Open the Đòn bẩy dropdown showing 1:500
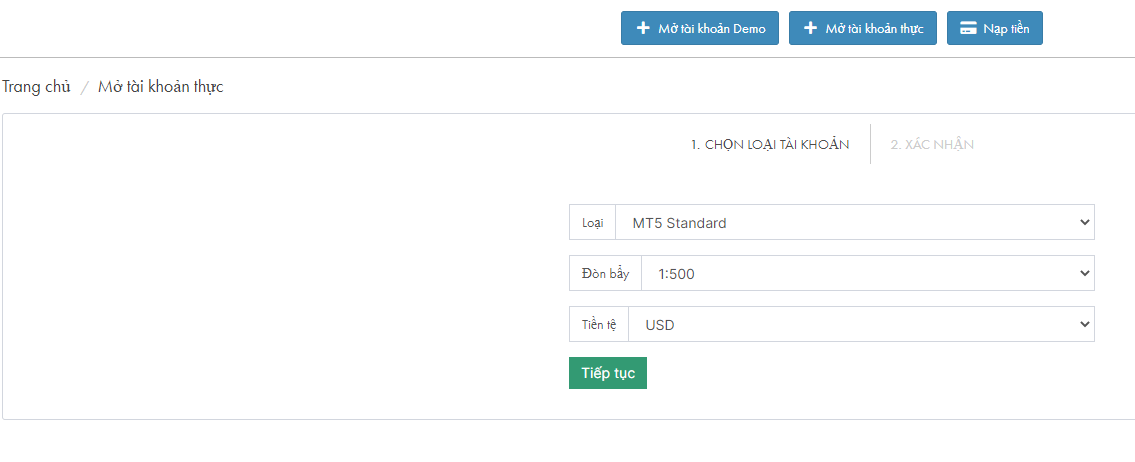 pos(867,274)
